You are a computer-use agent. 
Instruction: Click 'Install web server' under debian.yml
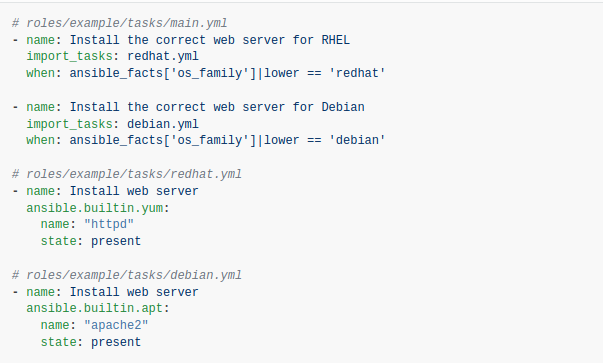134,292
